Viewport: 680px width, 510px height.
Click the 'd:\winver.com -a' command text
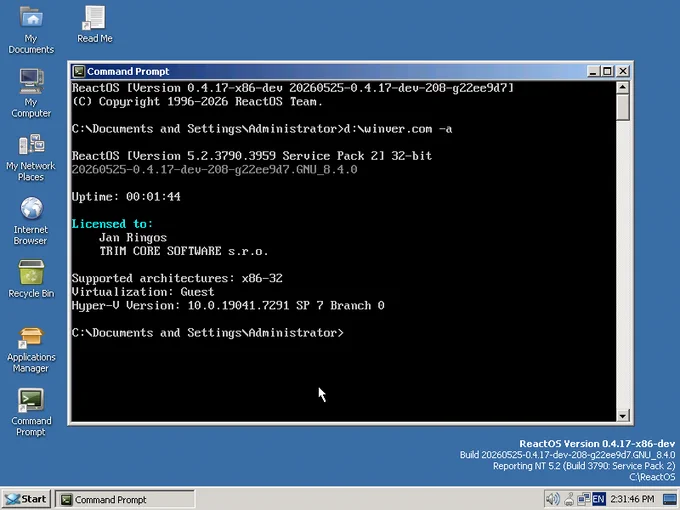[x=398, y=129]
